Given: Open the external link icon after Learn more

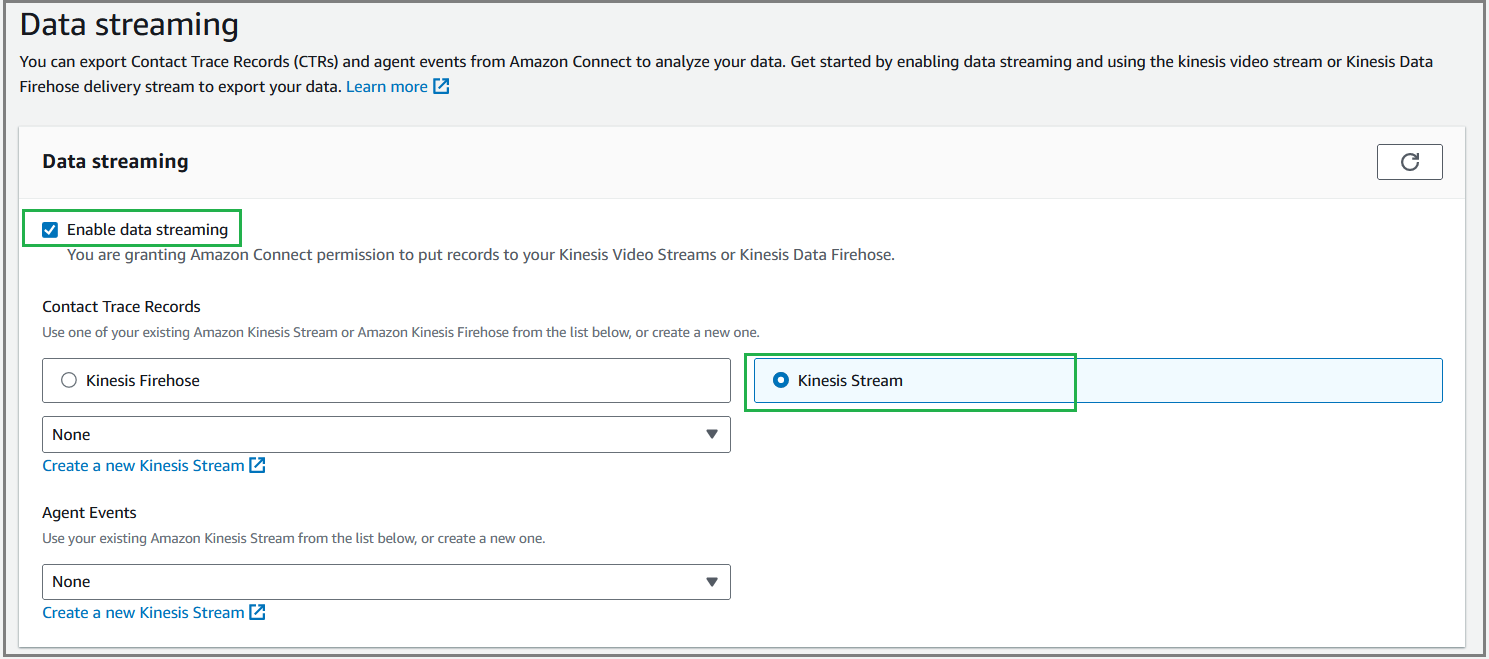Looking at the screenshot, I should click(x=441, y=87).
